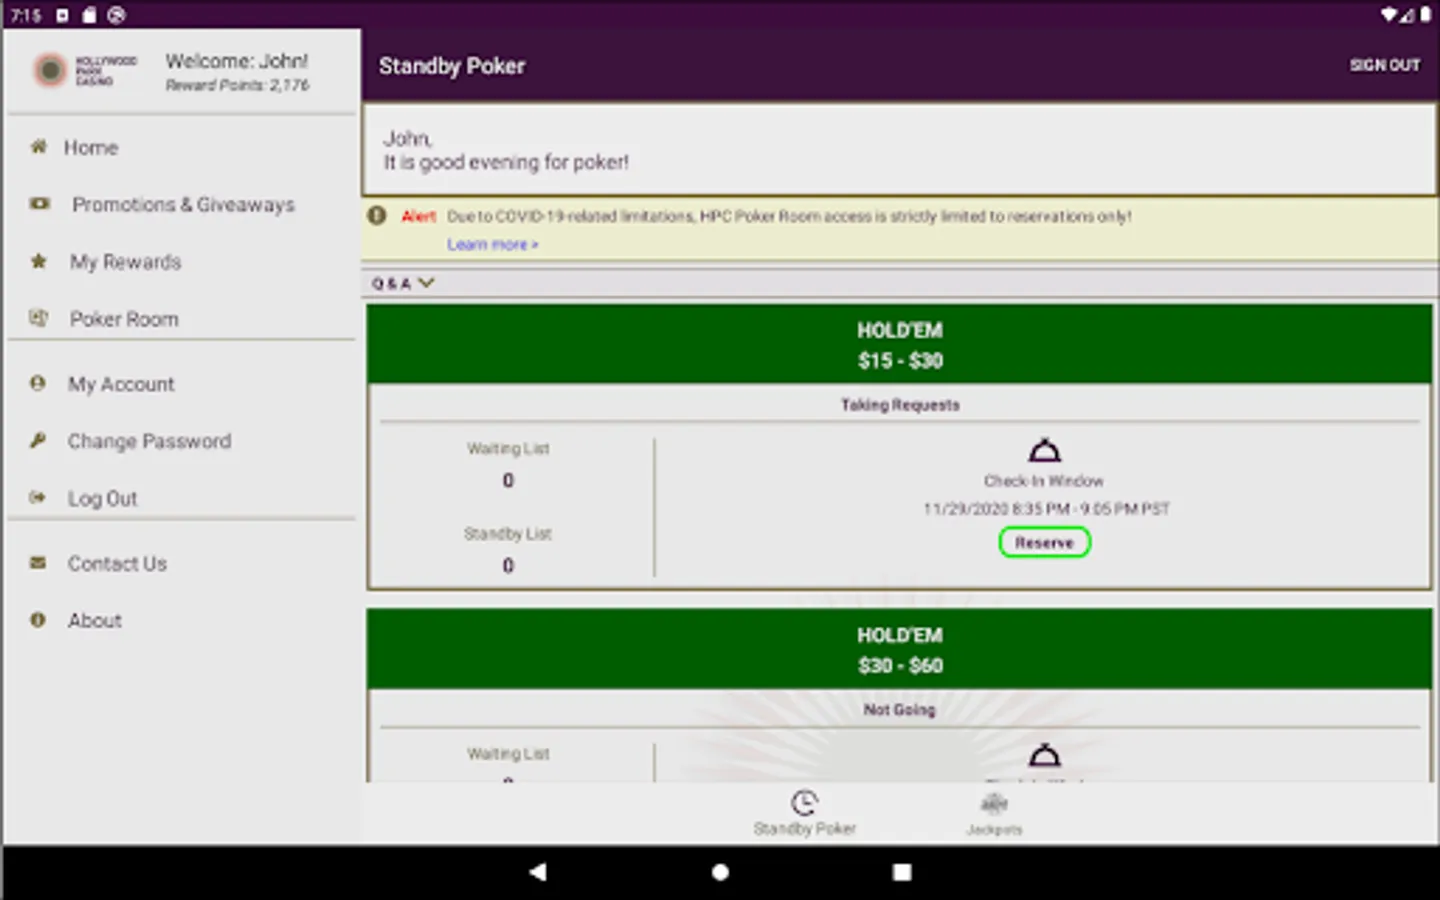Switch to the Standby Poker tab
Viewport: 1440px width, 900px height.
click(x=805, y=813)
